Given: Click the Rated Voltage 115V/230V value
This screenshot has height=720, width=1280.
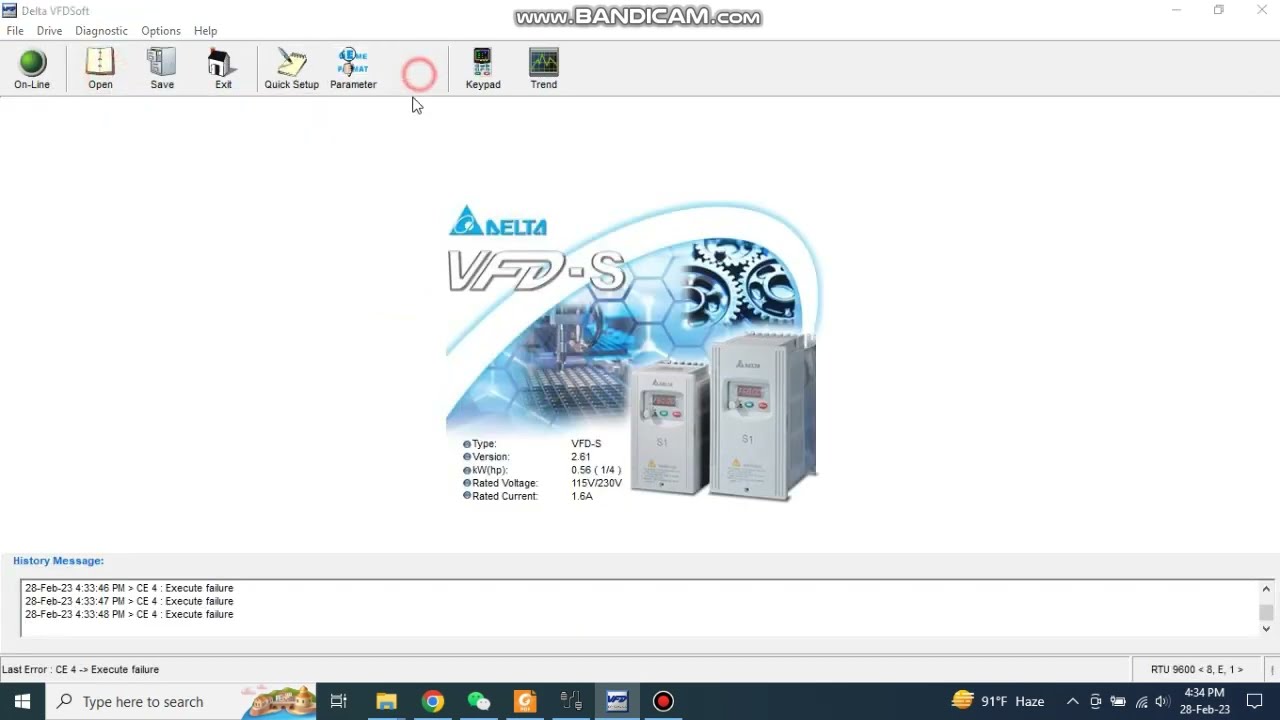Looking at the screenshot, I should click(596, 483).
